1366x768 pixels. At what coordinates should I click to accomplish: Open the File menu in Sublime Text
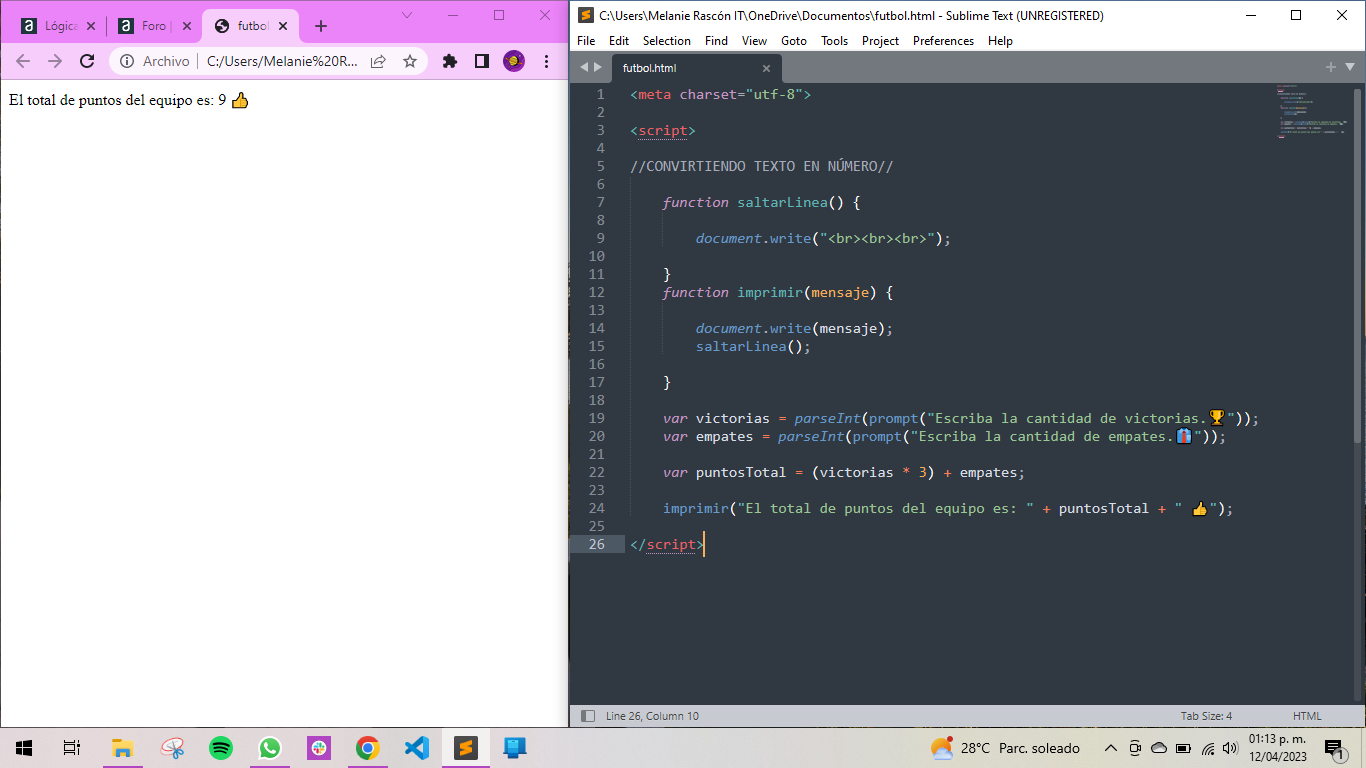586,41
